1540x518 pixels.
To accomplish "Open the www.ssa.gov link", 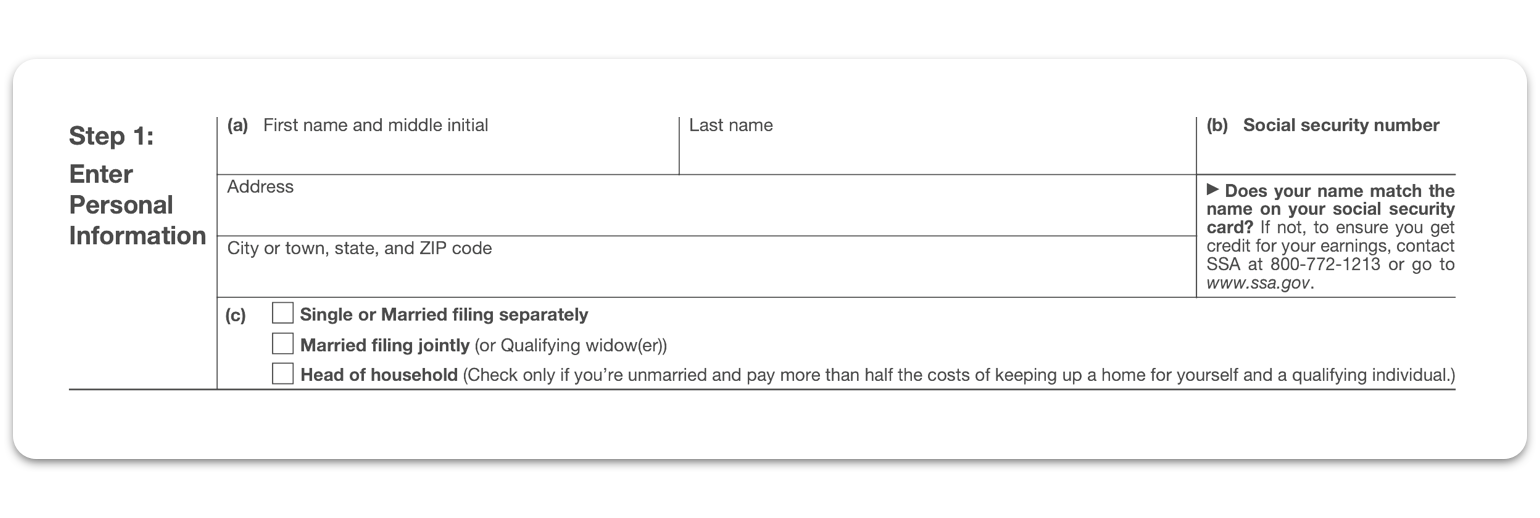I will (1258, 283).
